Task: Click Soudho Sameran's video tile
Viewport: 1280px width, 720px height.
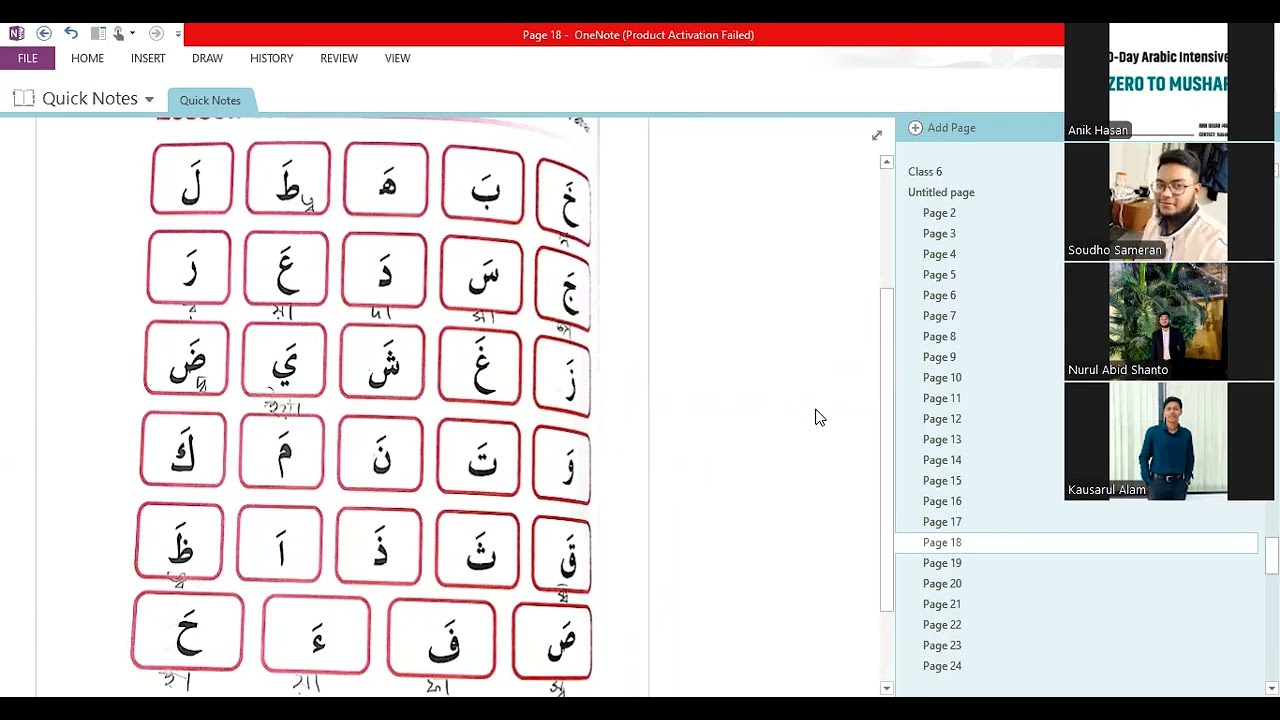Action: [1169, 201]
